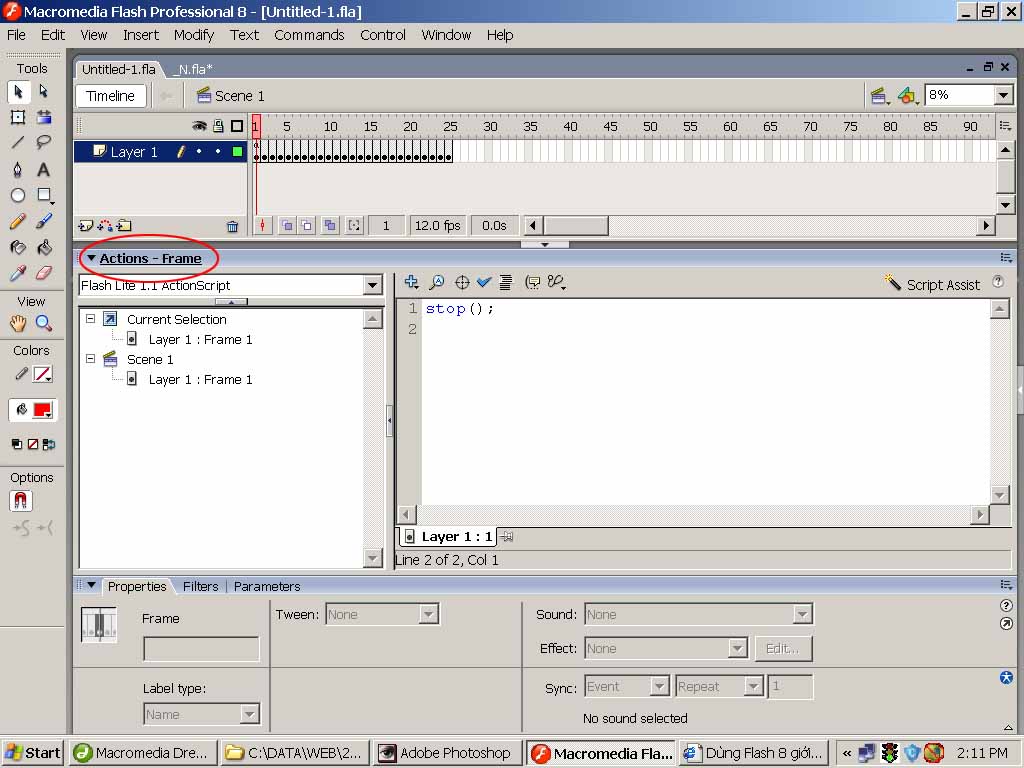This screenshot has height=768, width=1024.
Task: Pick the Rectangle tool
Action: 44,195
